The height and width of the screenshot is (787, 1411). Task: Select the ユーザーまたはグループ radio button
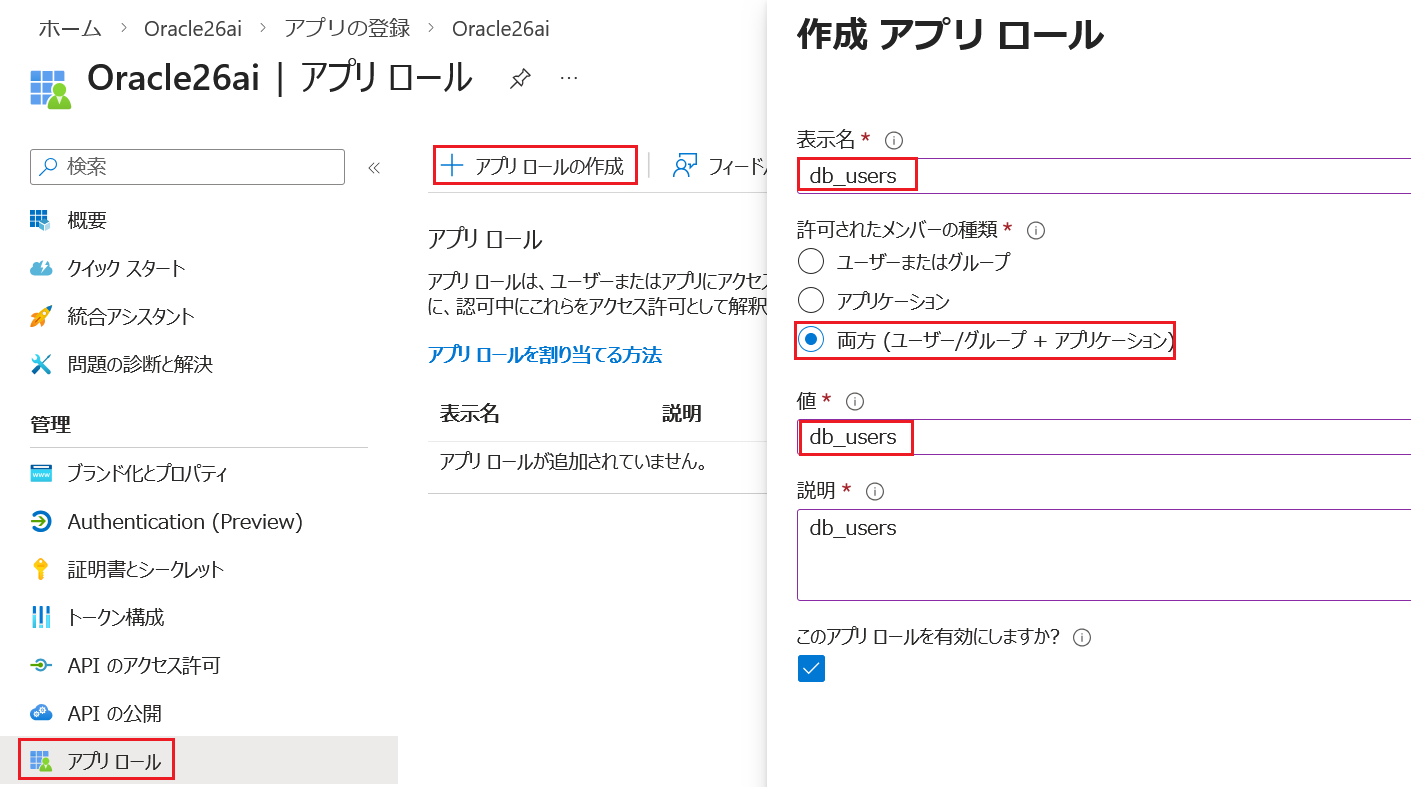811,262
